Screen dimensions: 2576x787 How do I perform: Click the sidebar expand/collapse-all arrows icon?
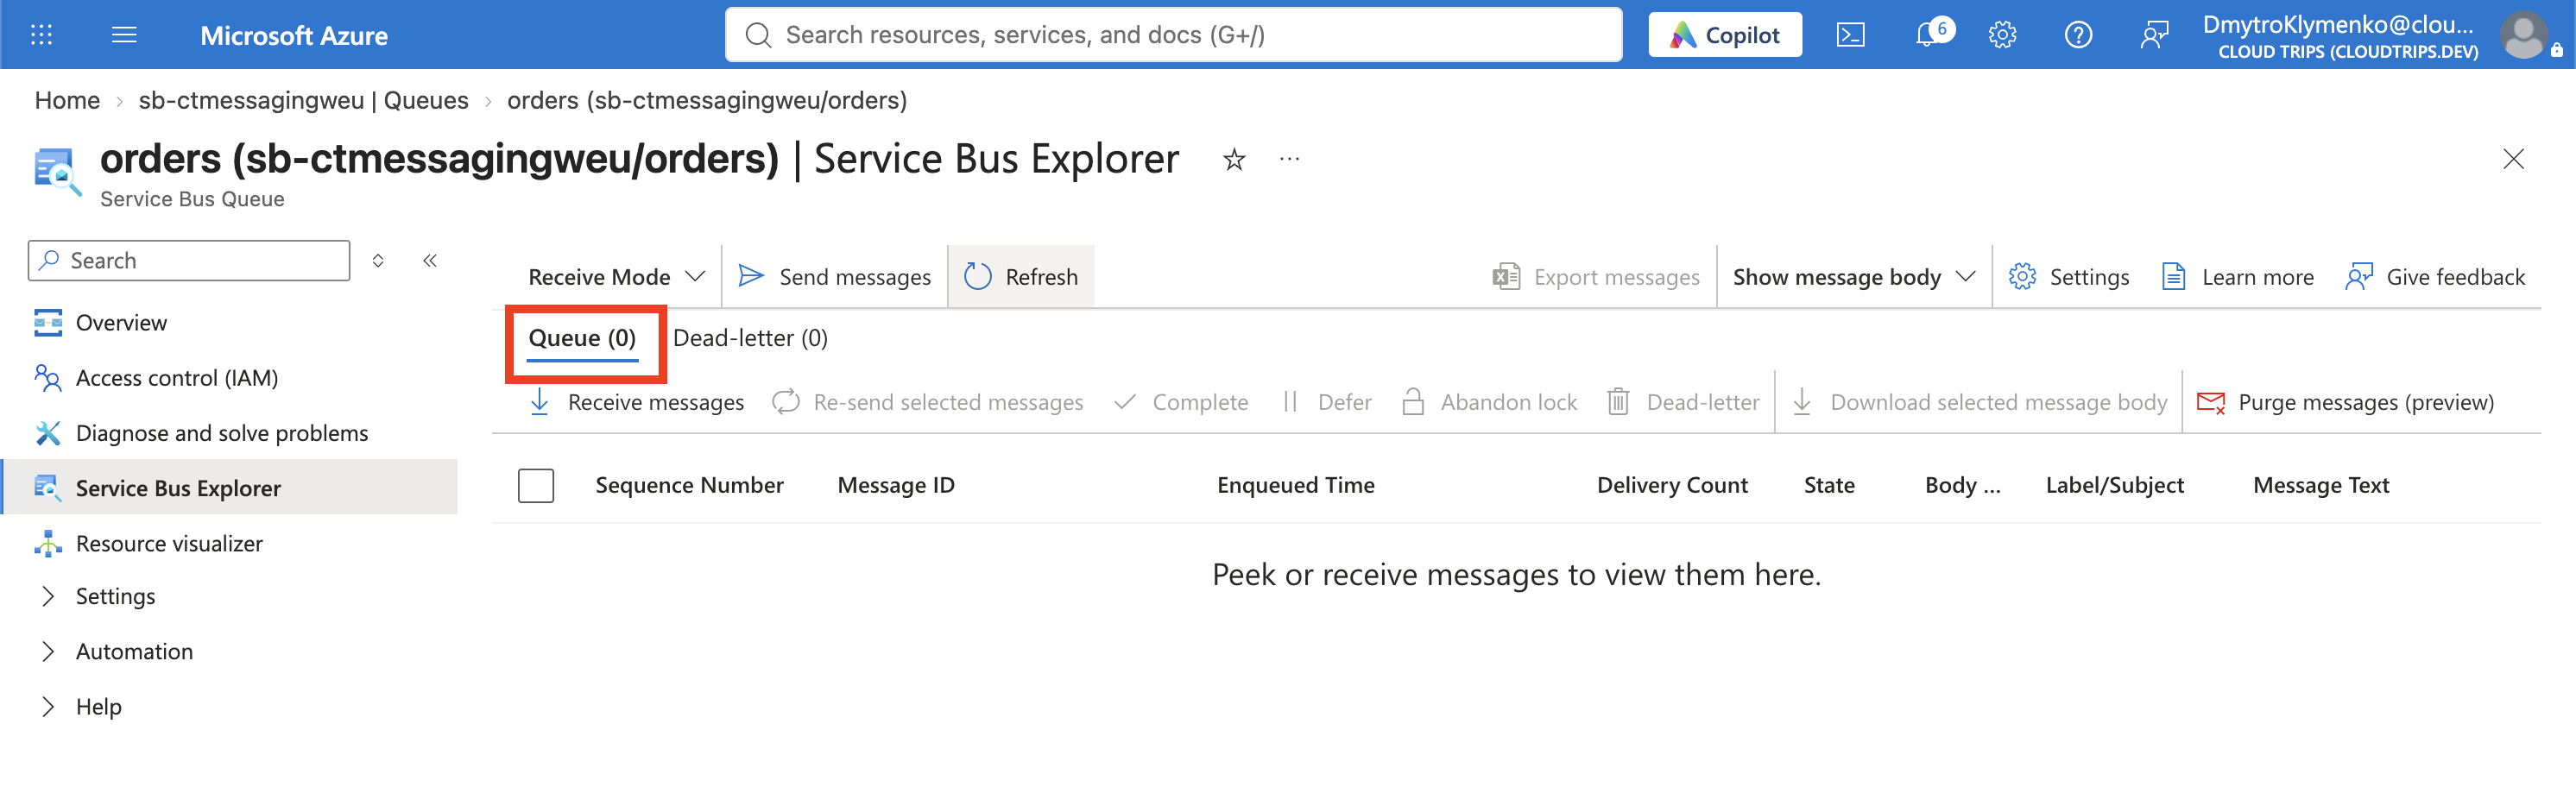click(378, 261)
